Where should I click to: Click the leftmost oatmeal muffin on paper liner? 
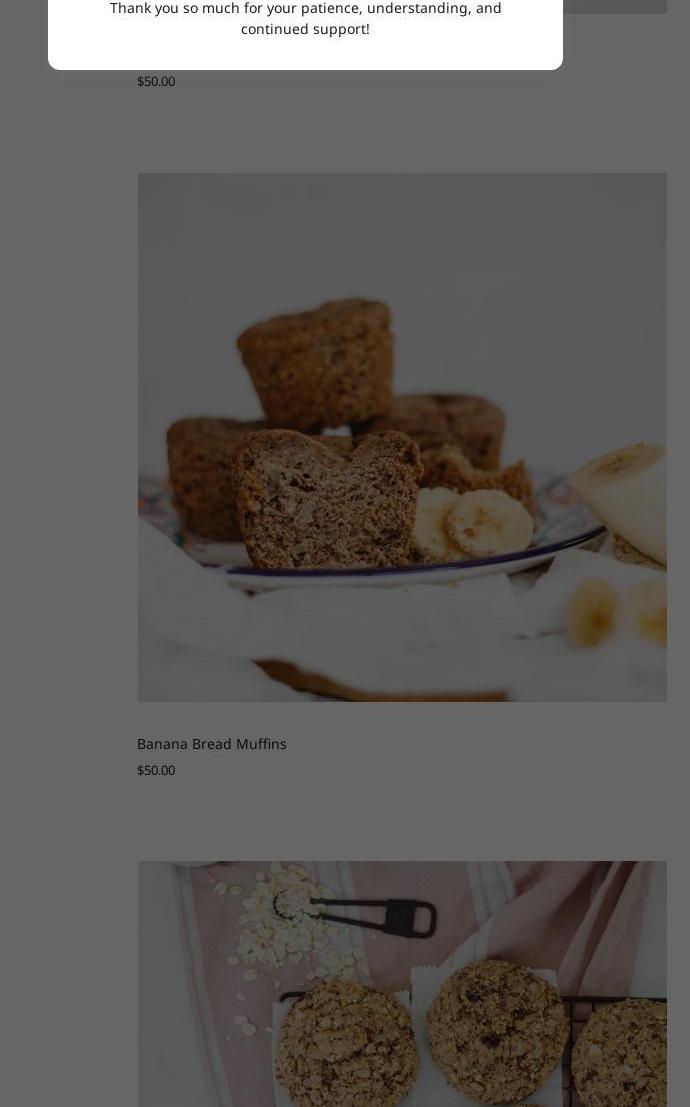click(x=347, y=1041)
